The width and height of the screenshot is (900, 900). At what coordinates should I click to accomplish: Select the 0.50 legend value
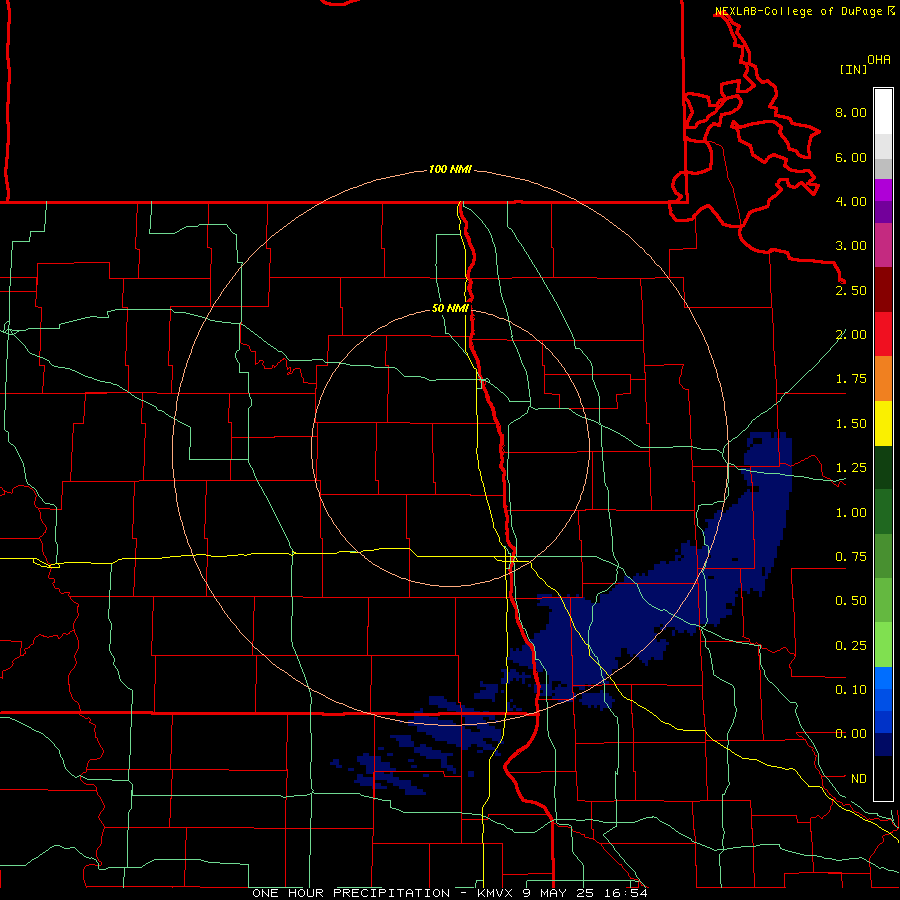851,601
